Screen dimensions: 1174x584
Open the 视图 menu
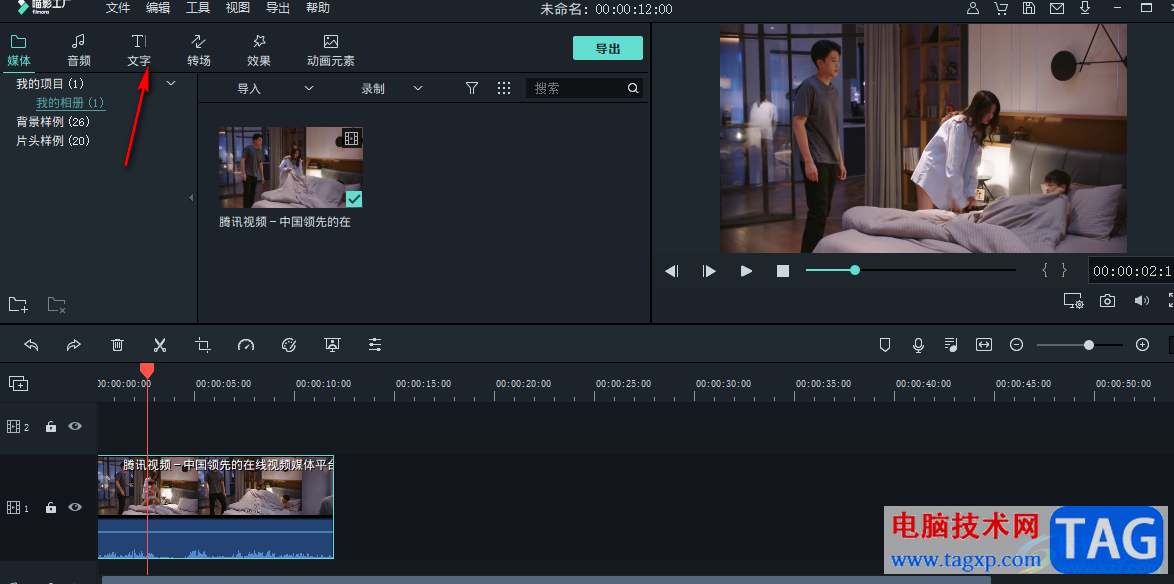[x=238, y=8]
